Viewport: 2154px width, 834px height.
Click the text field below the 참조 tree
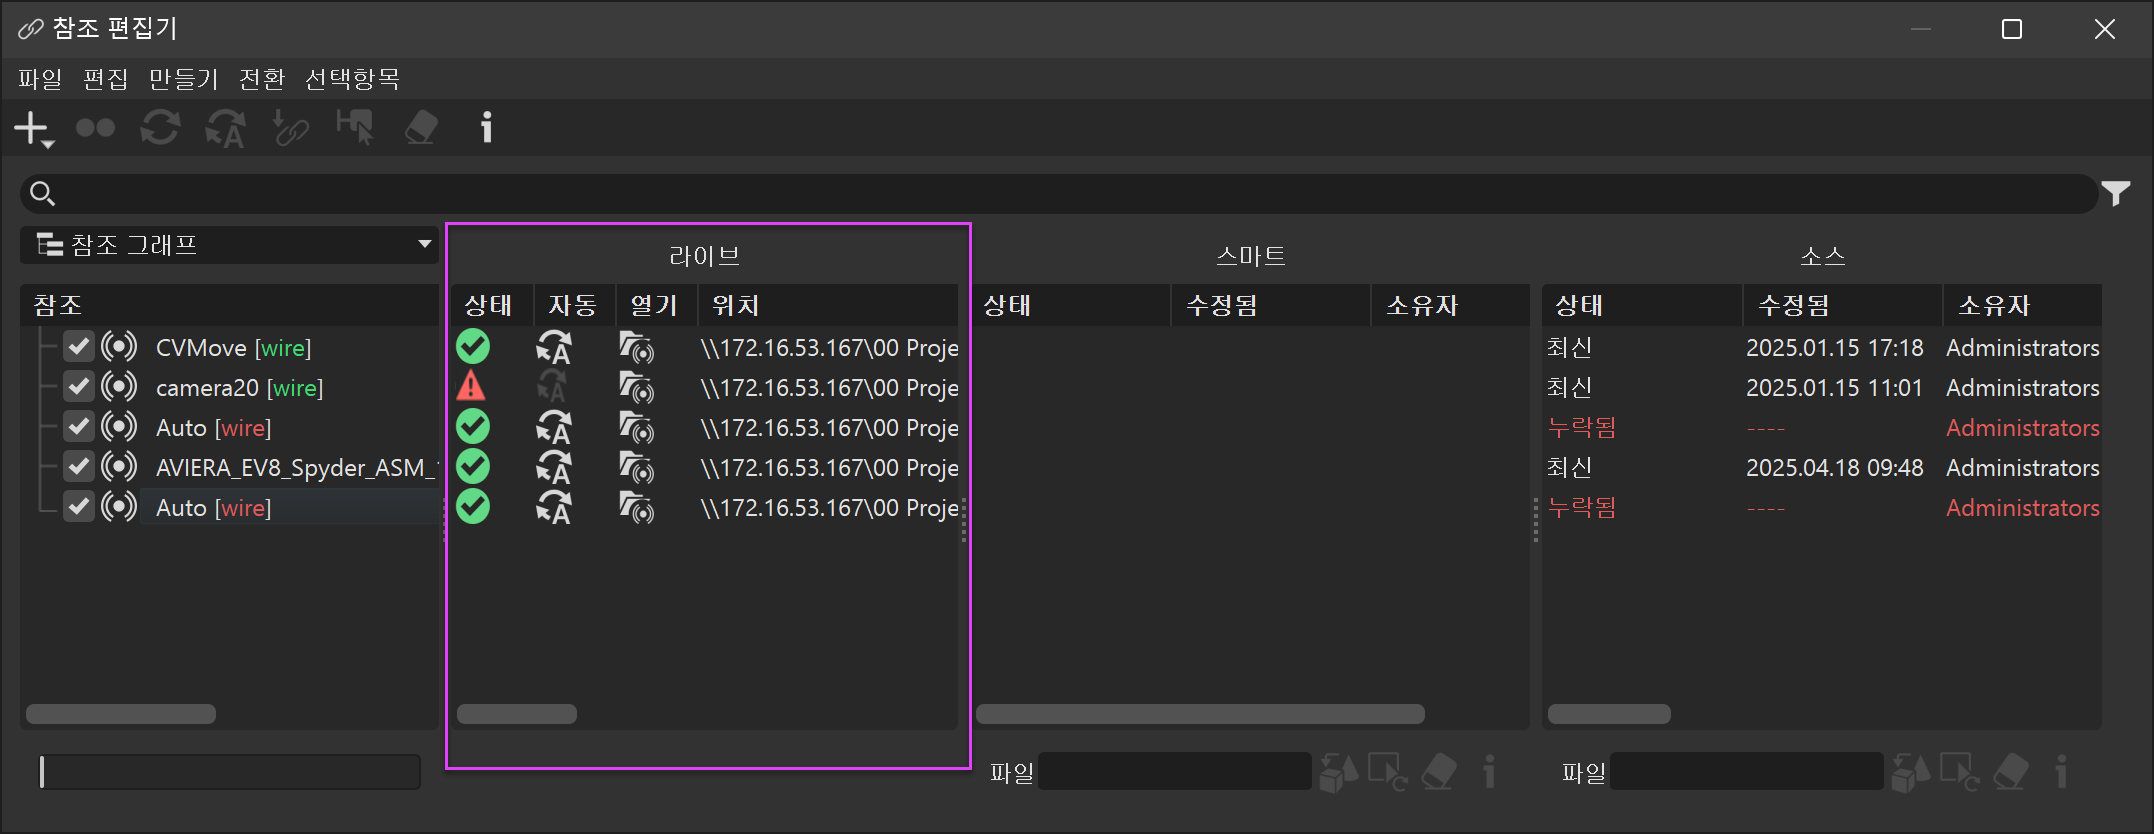pyautogui.click(x=230, y=772)
